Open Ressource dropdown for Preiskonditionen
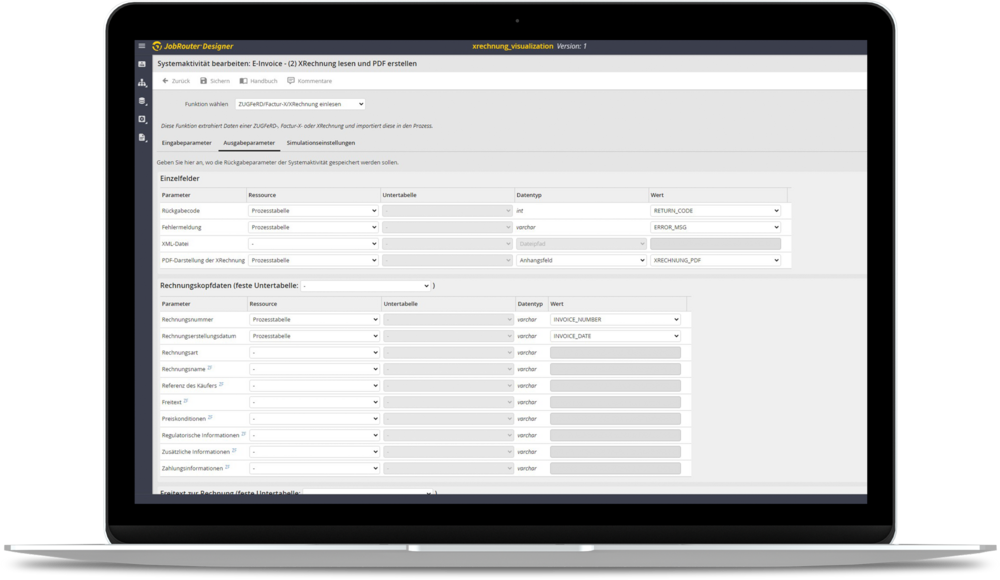Screen dimensions: 1000x580 point(314,419)
